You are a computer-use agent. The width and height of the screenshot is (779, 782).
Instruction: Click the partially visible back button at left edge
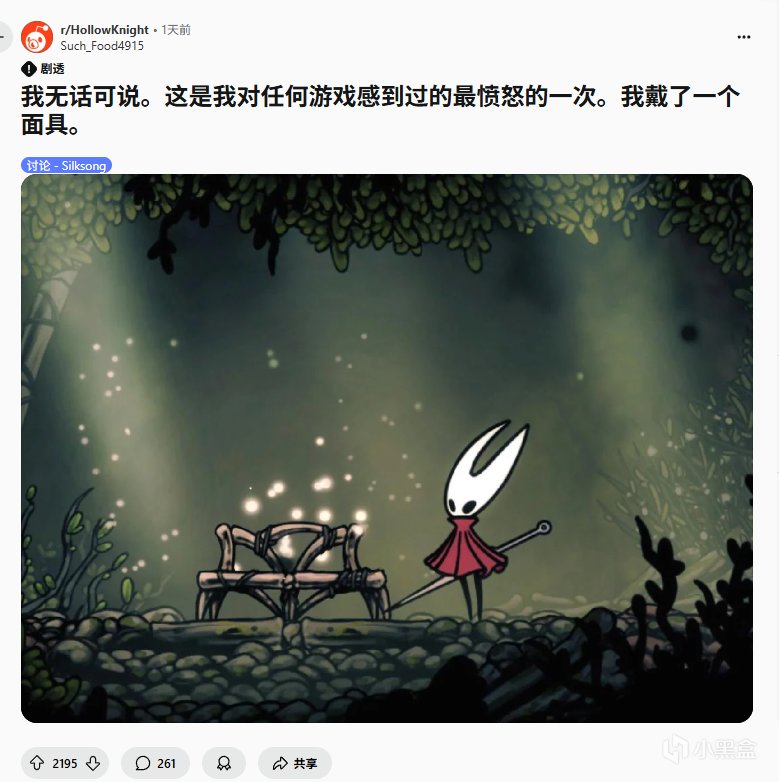pyautogui.click(x=4, y=37)
